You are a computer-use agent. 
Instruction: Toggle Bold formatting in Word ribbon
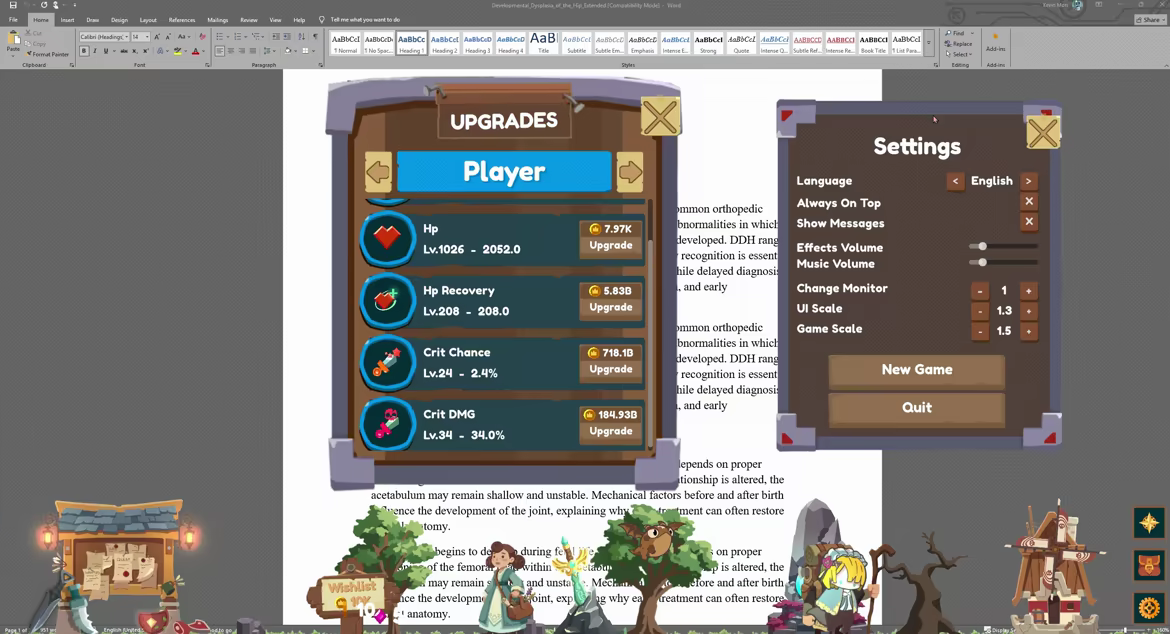click(84, 51)
